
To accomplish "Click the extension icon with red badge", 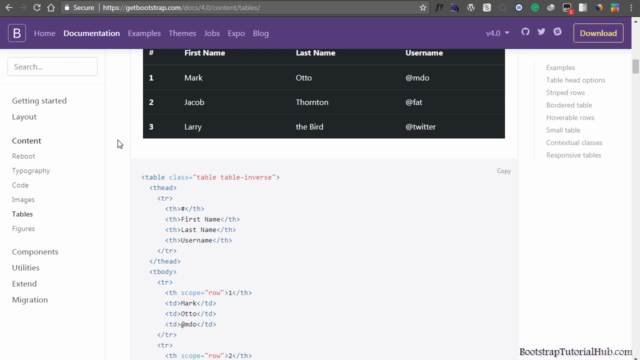I will coord(567,8).
